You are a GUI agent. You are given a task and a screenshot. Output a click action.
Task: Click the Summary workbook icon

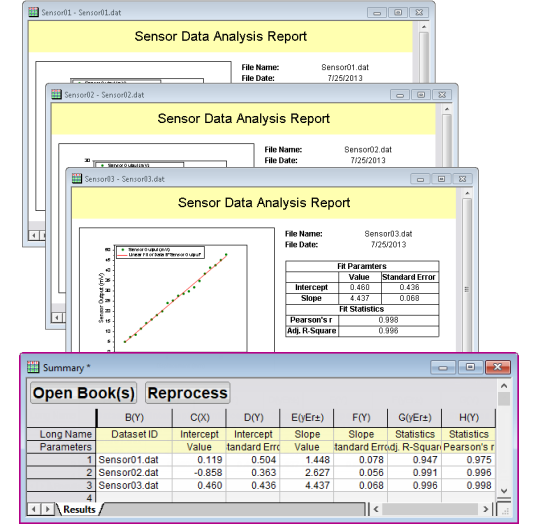33,367
